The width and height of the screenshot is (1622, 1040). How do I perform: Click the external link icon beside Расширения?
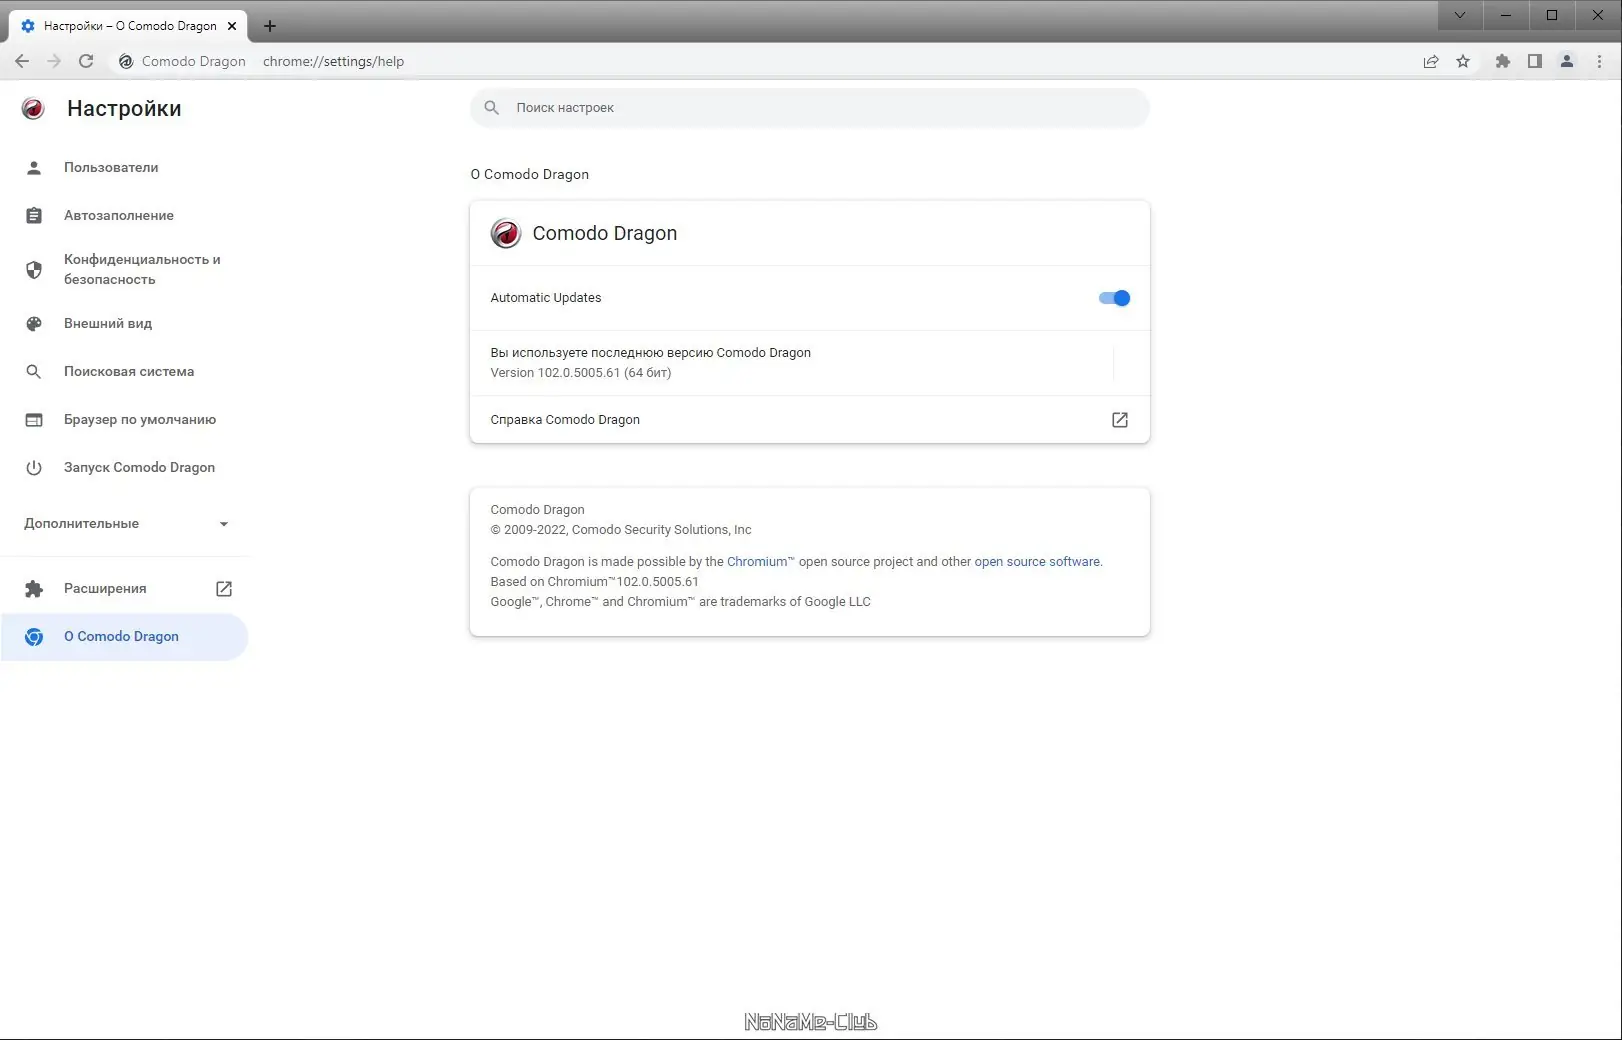224,589
